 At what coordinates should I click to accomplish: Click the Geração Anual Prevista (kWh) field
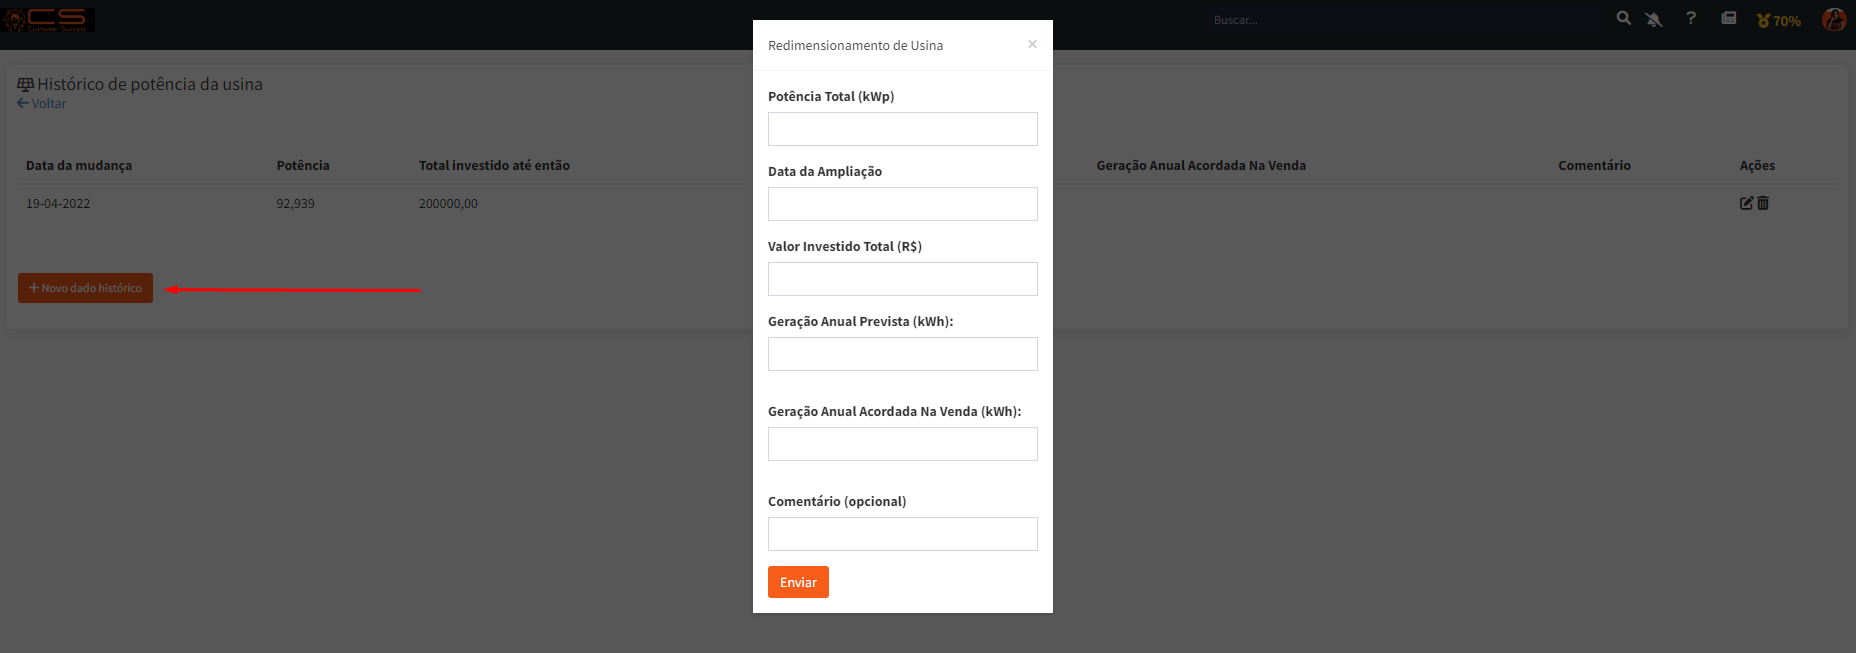(x=902, y=354)
